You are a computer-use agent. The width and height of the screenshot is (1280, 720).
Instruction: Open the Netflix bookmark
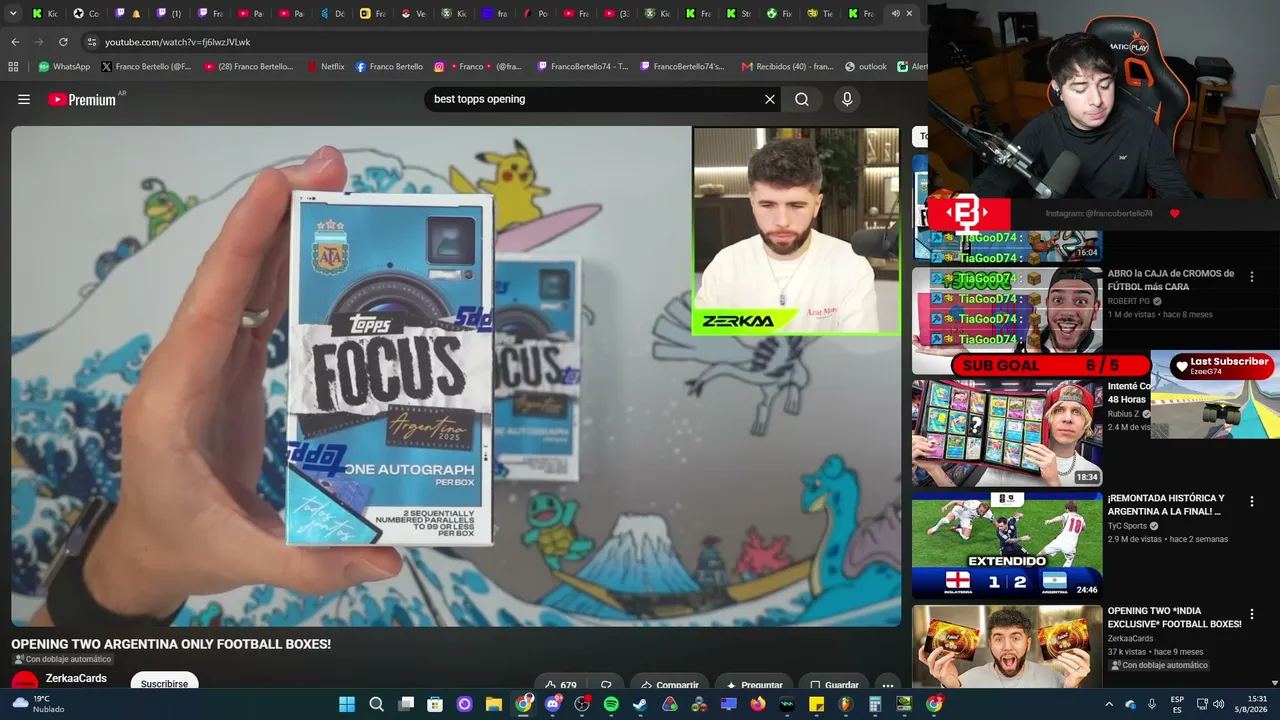pos(325,67)
